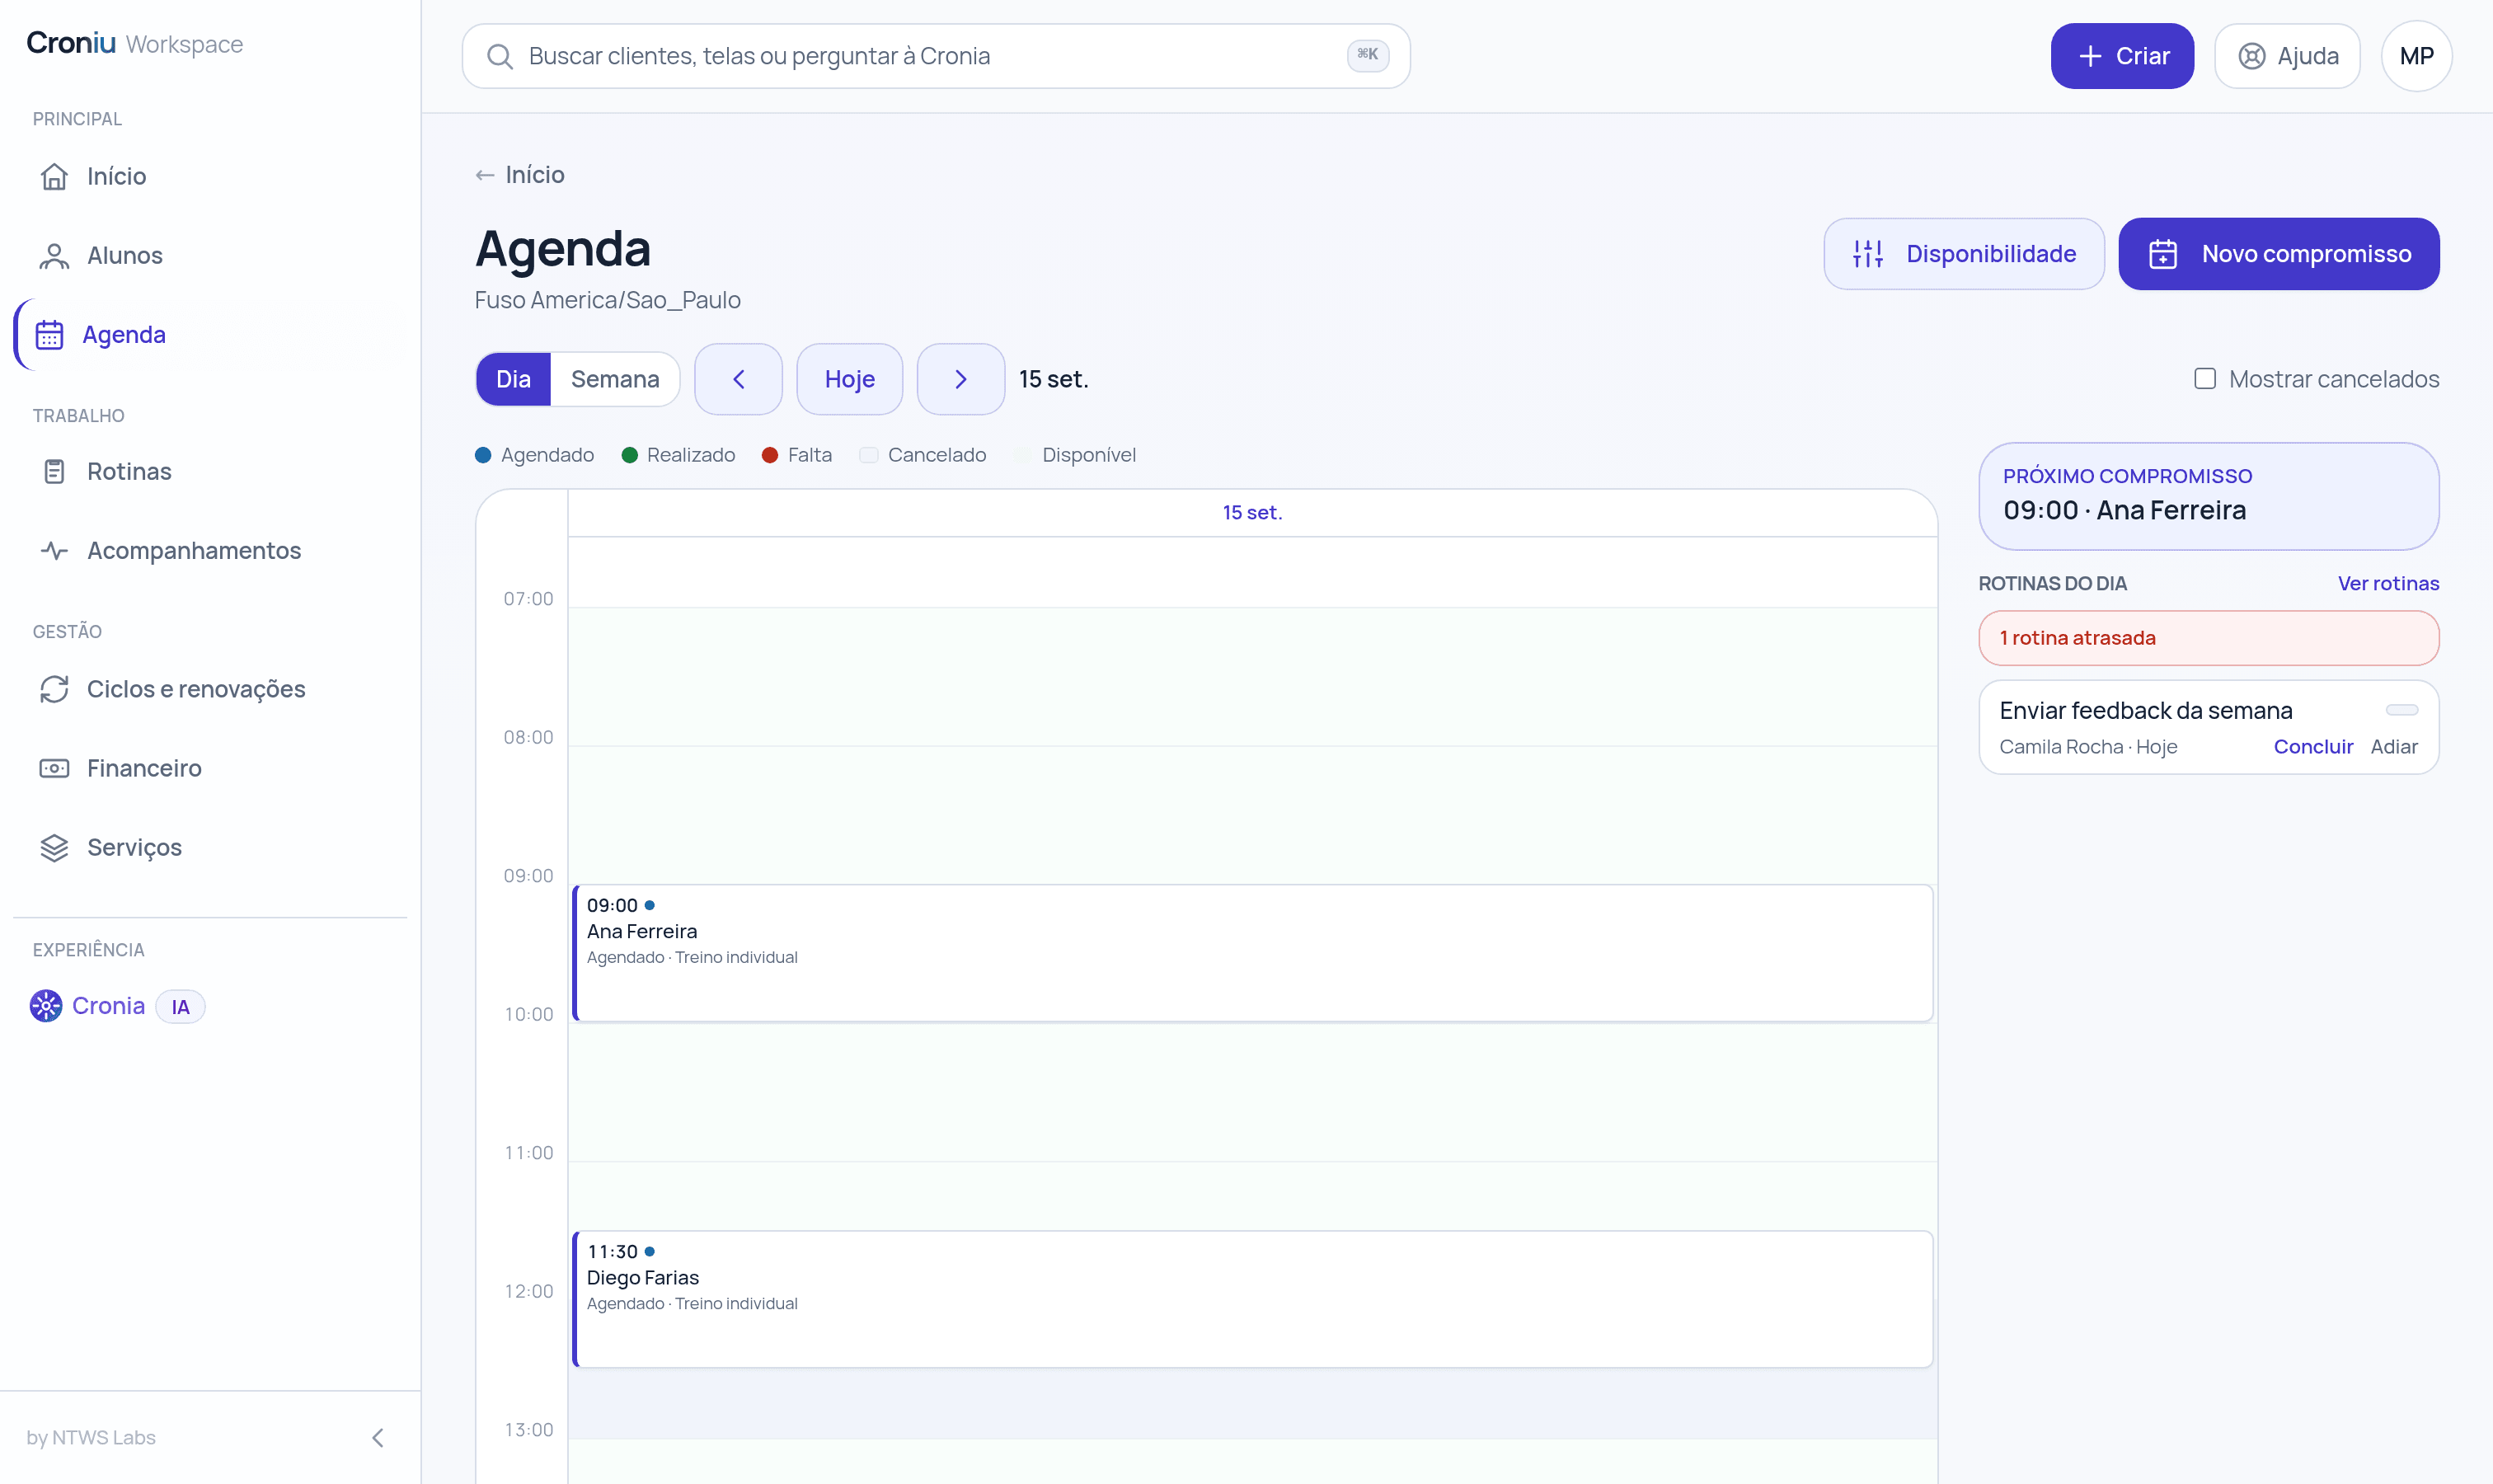Go back via the Início breadcrumb
This screenshot has height=1484, width=2493.
point(520,175)
